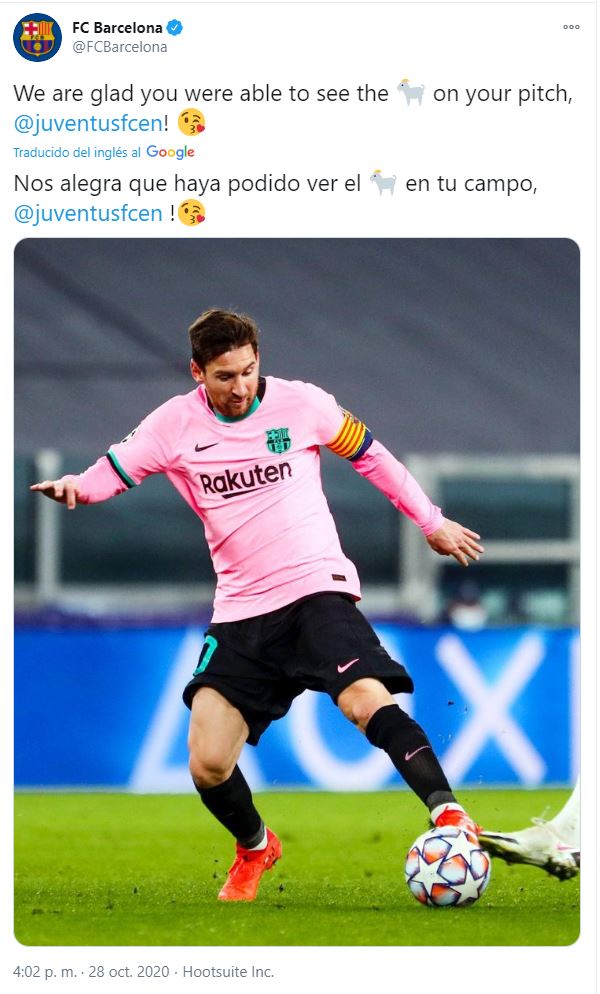
Task: Open the FC Barcelona display name
Action: (117, 27)
